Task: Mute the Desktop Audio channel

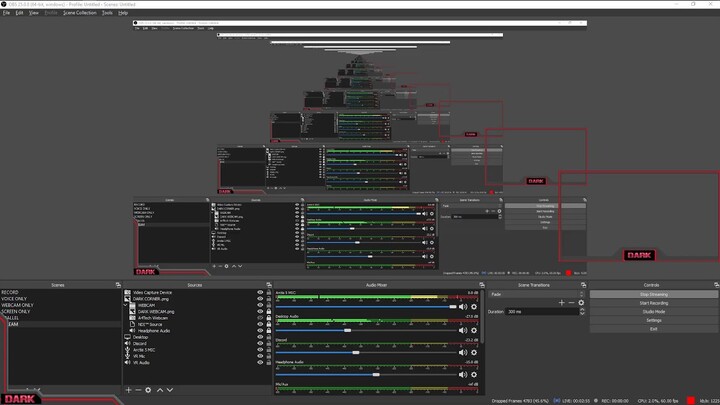Action: click(x=463, y=330)
